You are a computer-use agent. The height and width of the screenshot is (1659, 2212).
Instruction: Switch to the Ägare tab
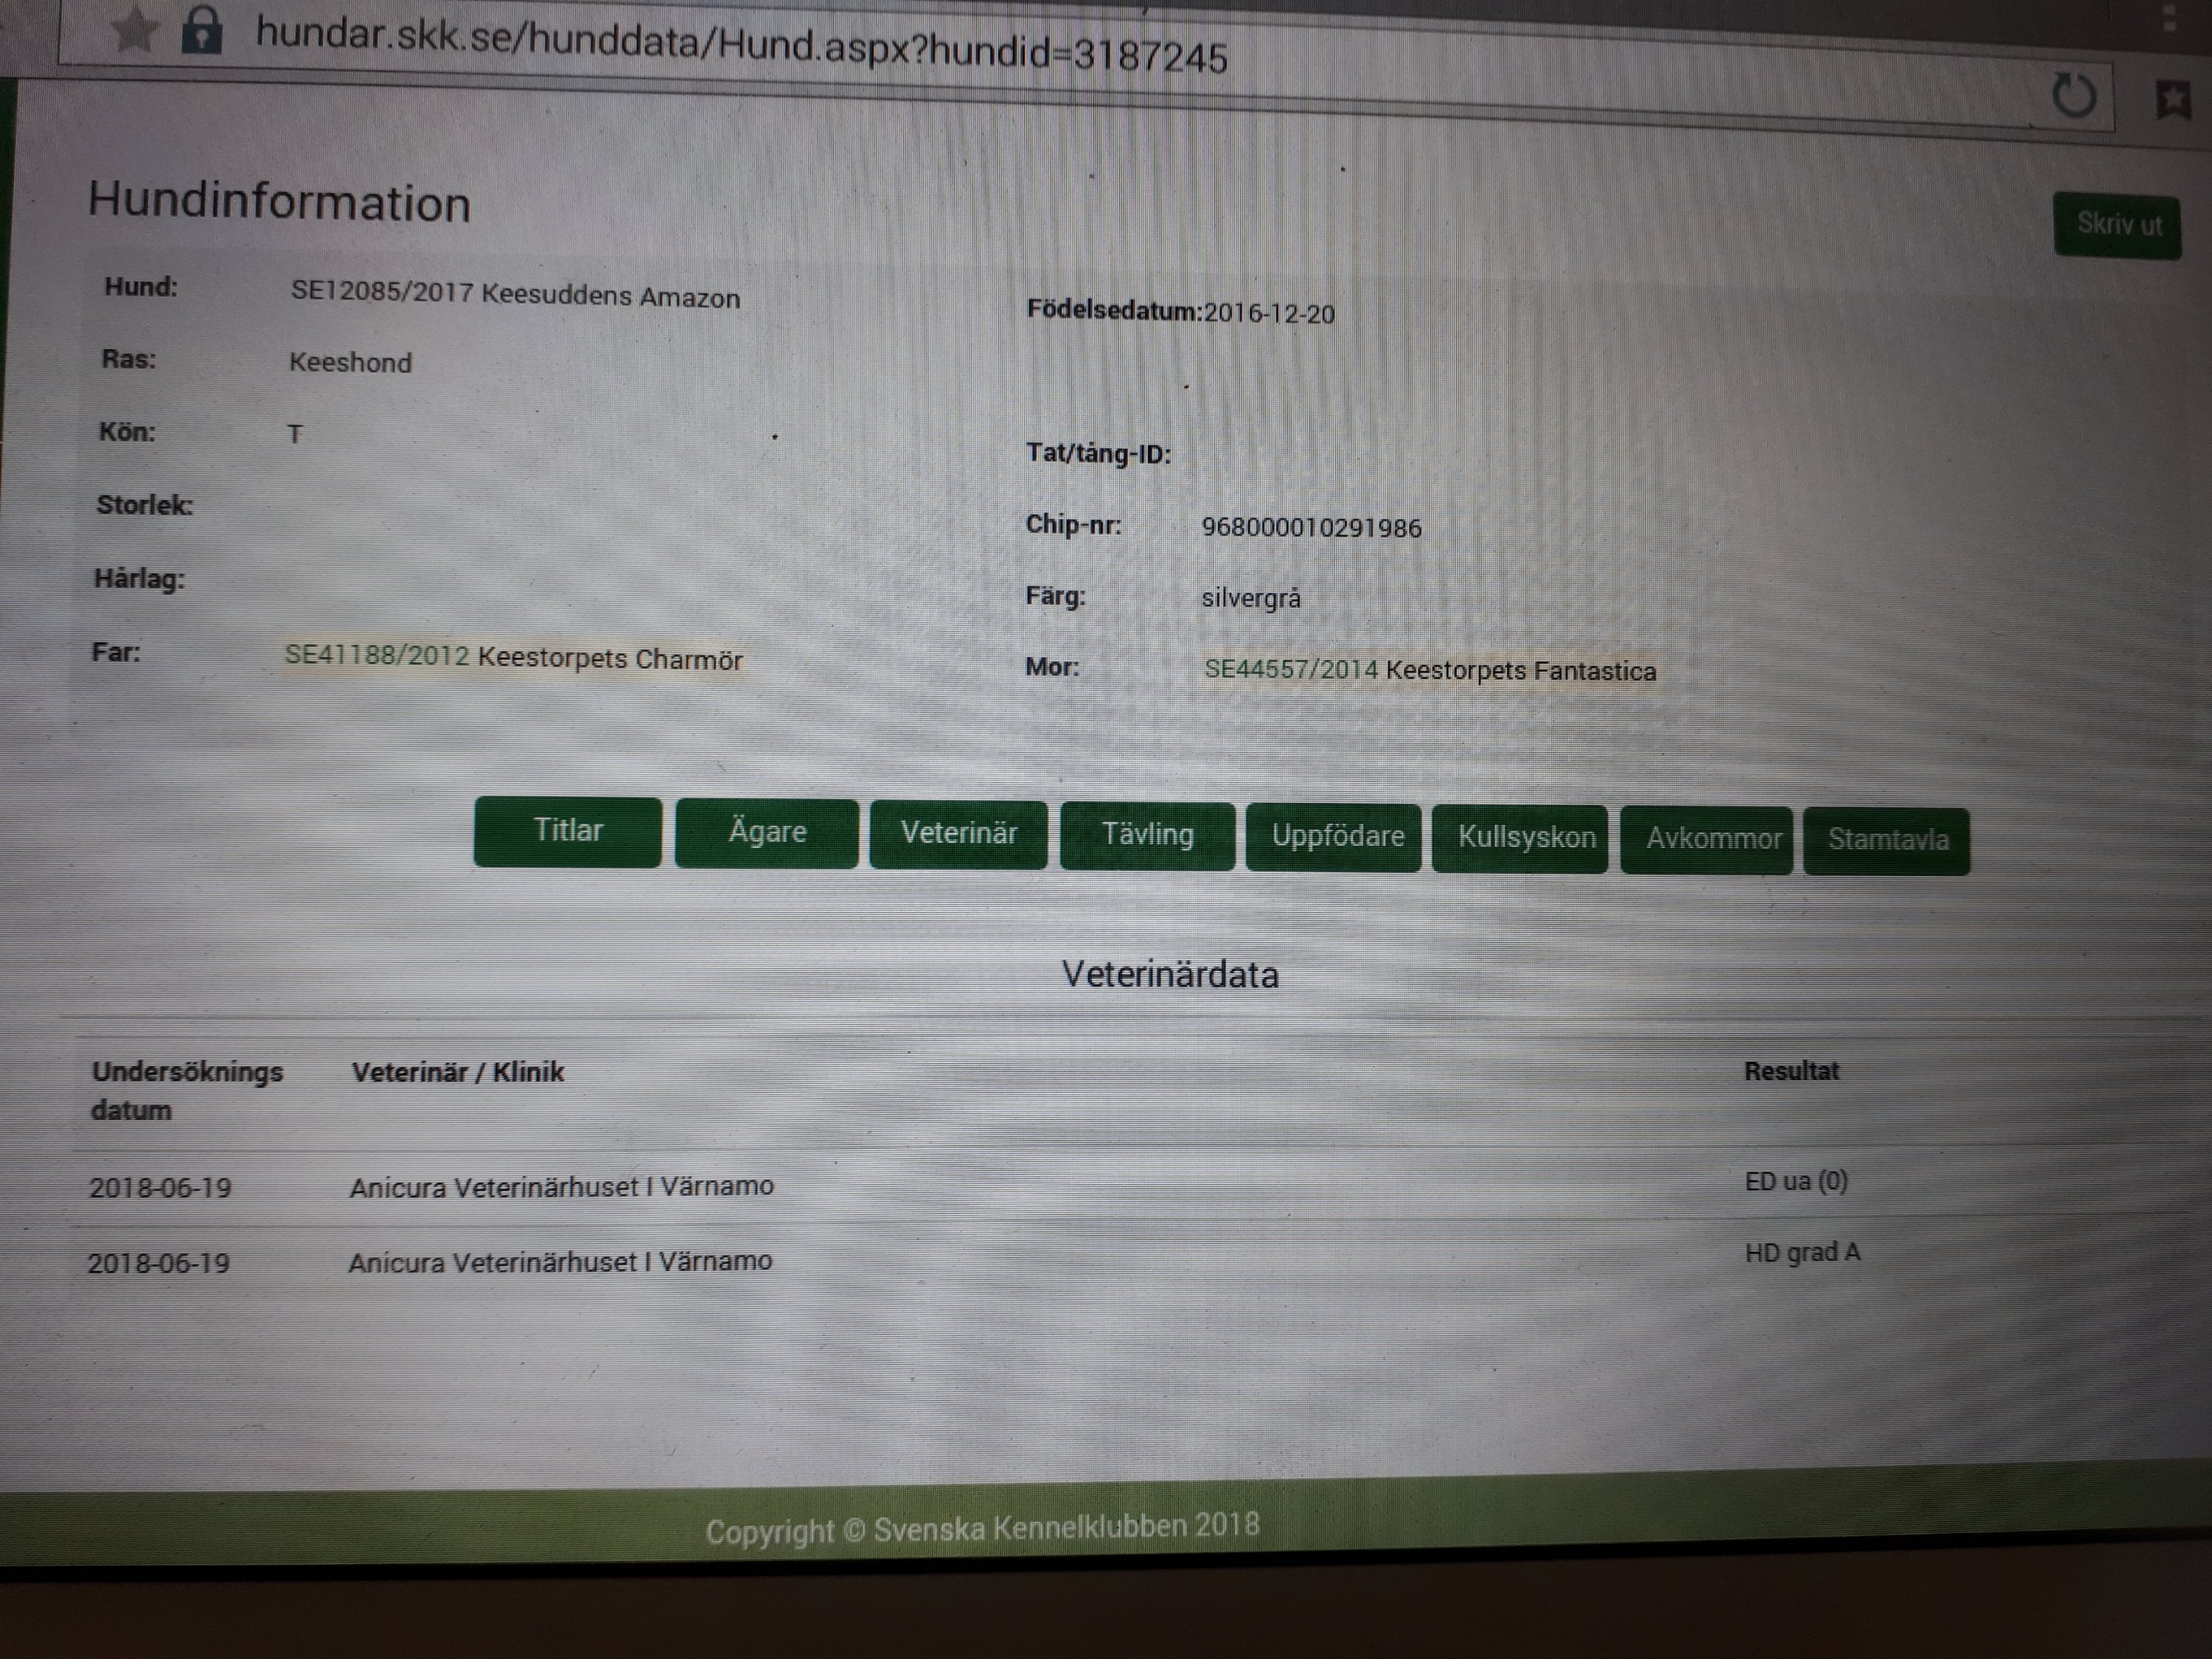tap(766, 833)
